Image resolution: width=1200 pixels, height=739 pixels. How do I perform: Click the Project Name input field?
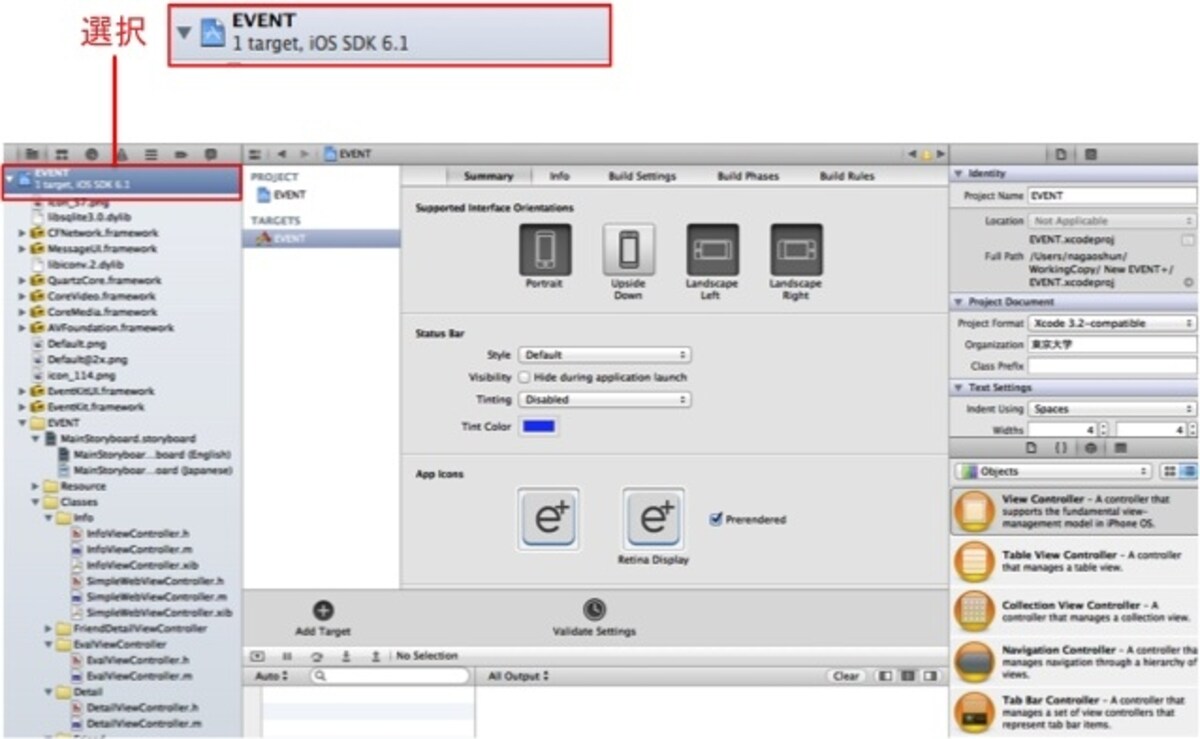(1112, 196)
